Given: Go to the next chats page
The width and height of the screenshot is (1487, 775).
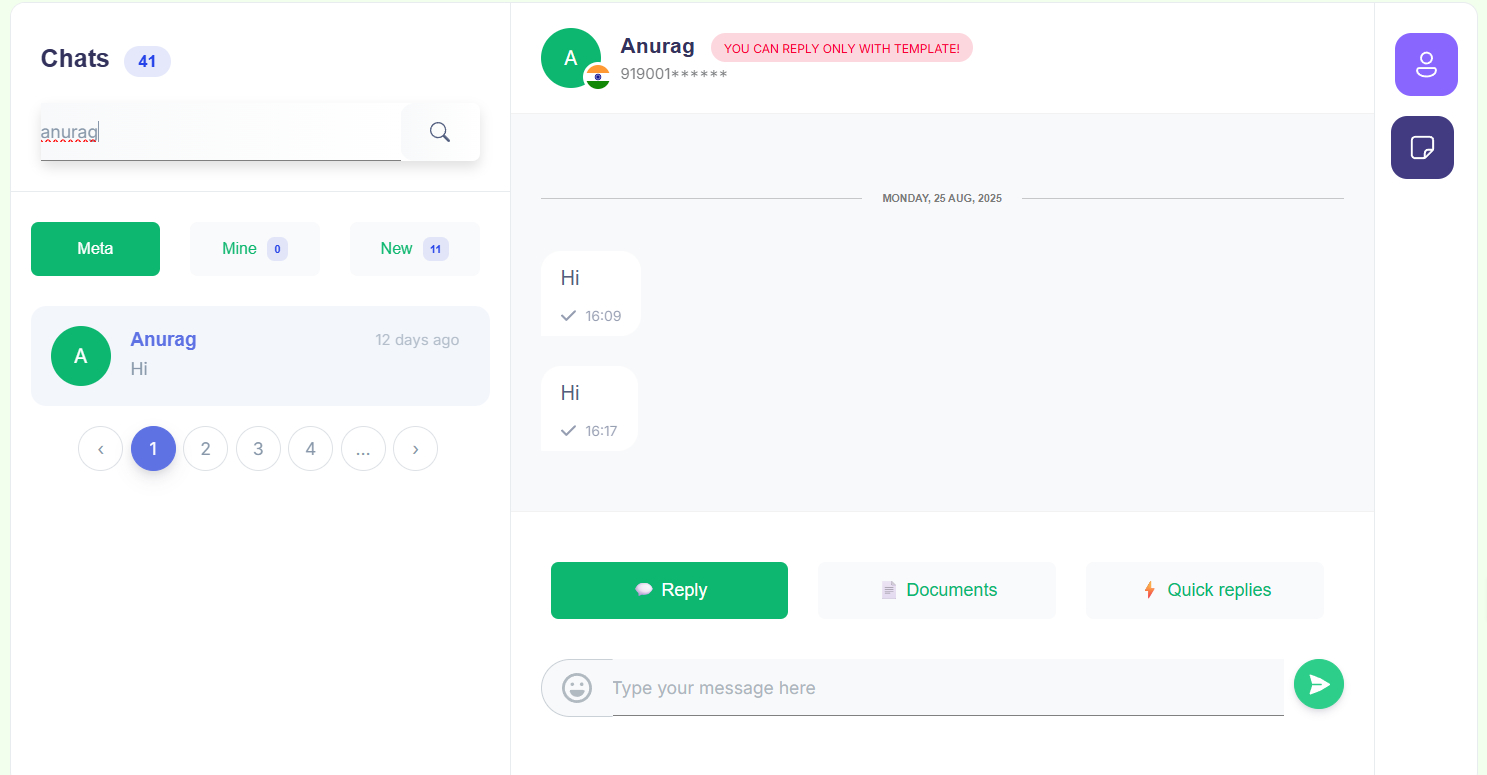Looking at the screenshot, I should pos(415,449).
